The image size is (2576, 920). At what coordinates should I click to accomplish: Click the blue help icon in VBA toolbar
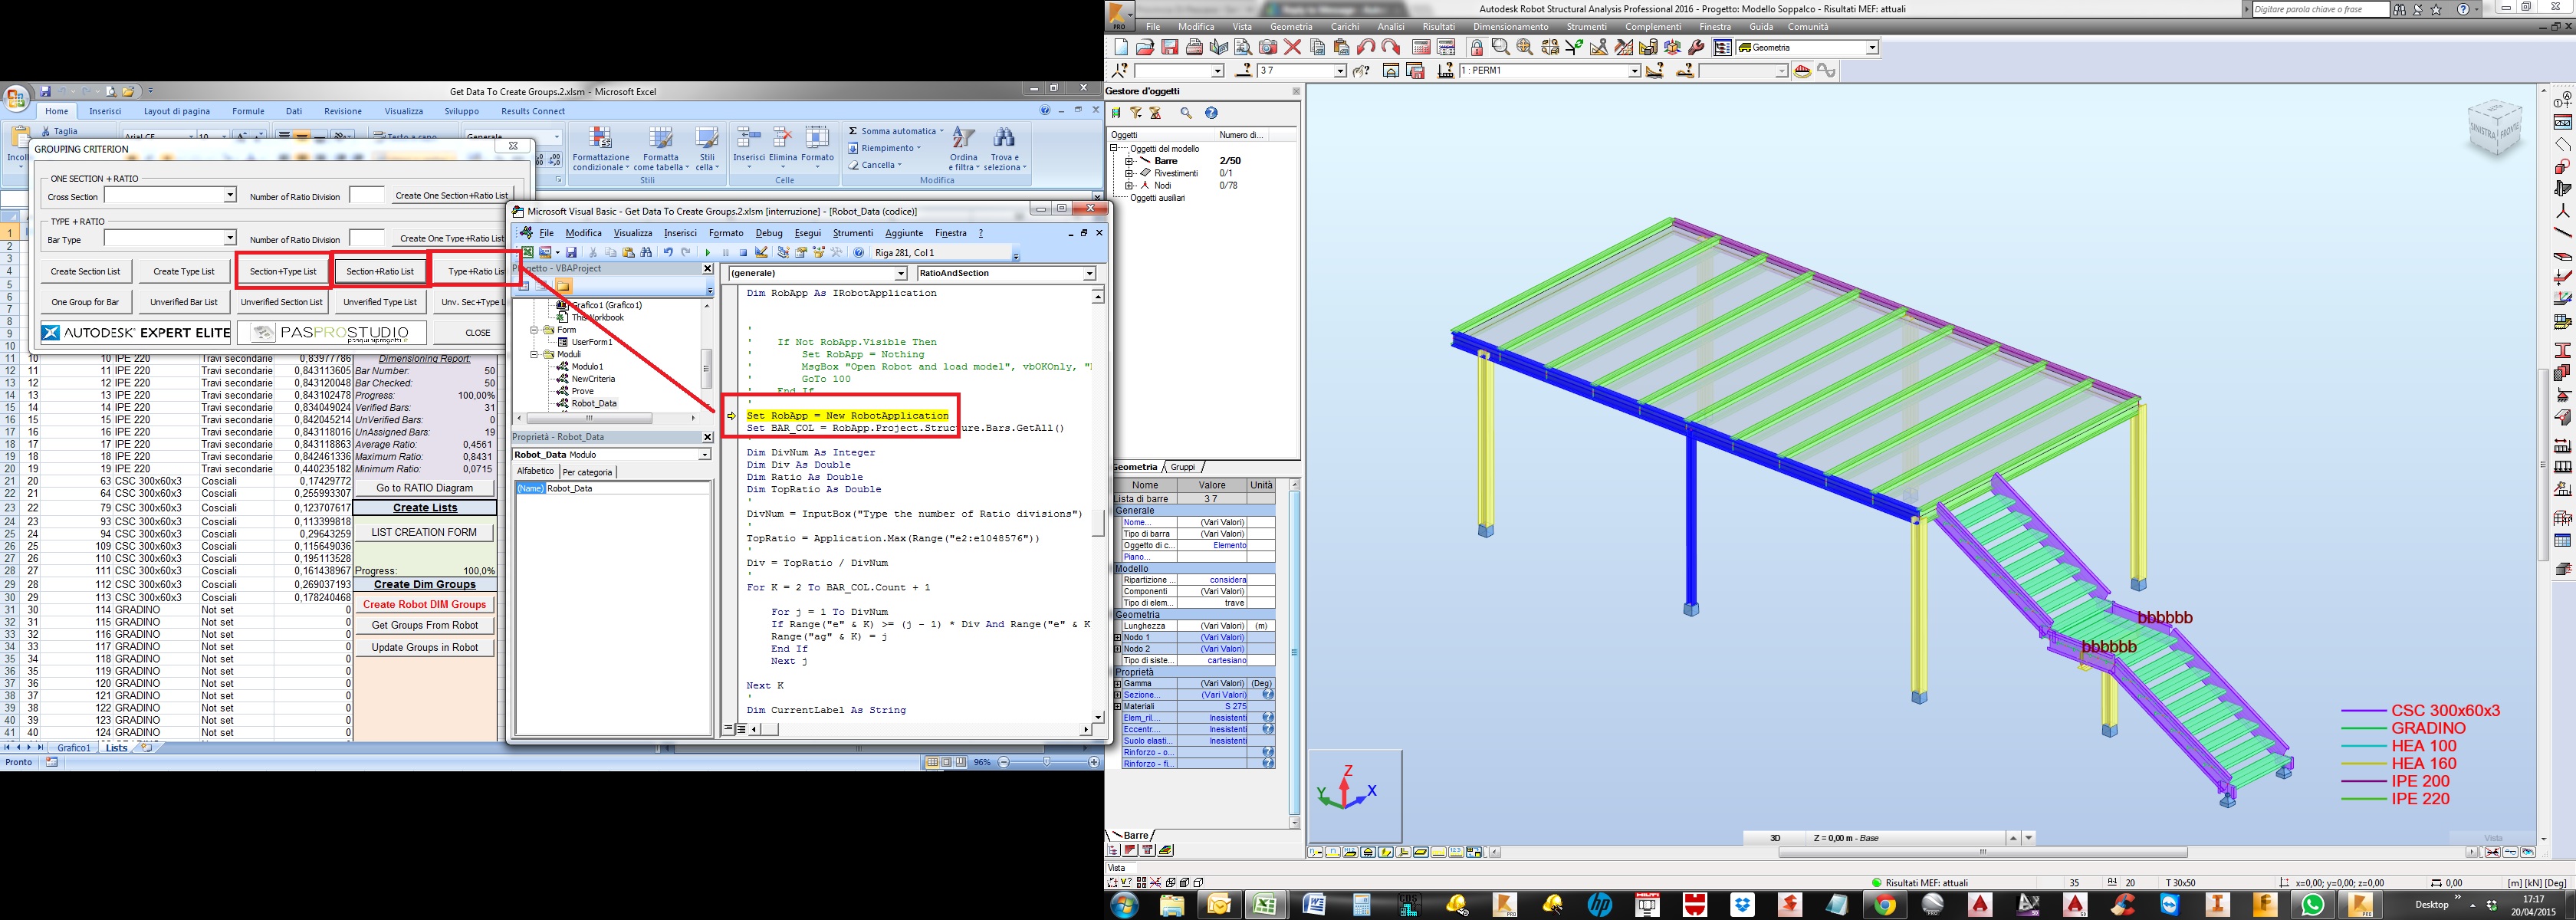tap(859, 252)
